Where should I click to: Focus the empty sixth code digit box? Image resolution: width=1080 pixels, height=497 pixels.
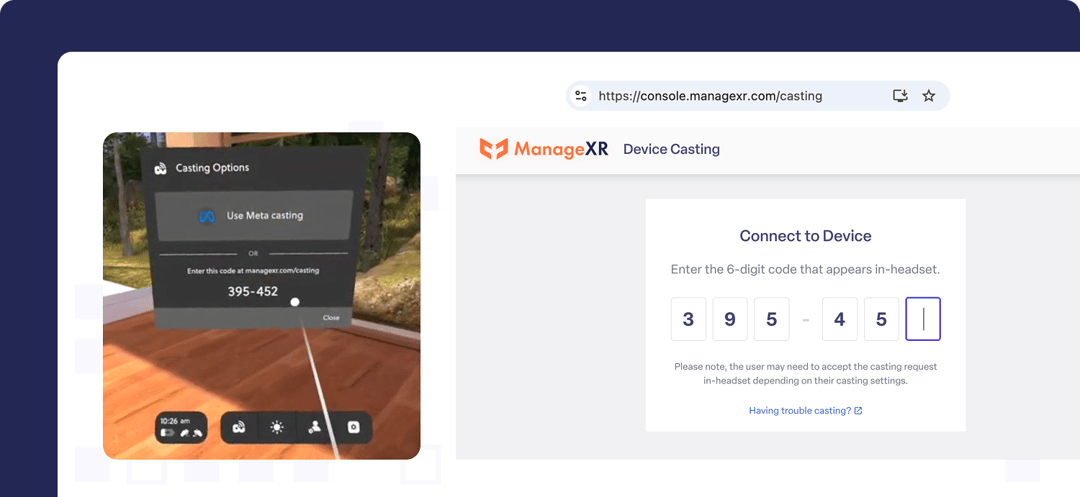(x=923, y=319)
